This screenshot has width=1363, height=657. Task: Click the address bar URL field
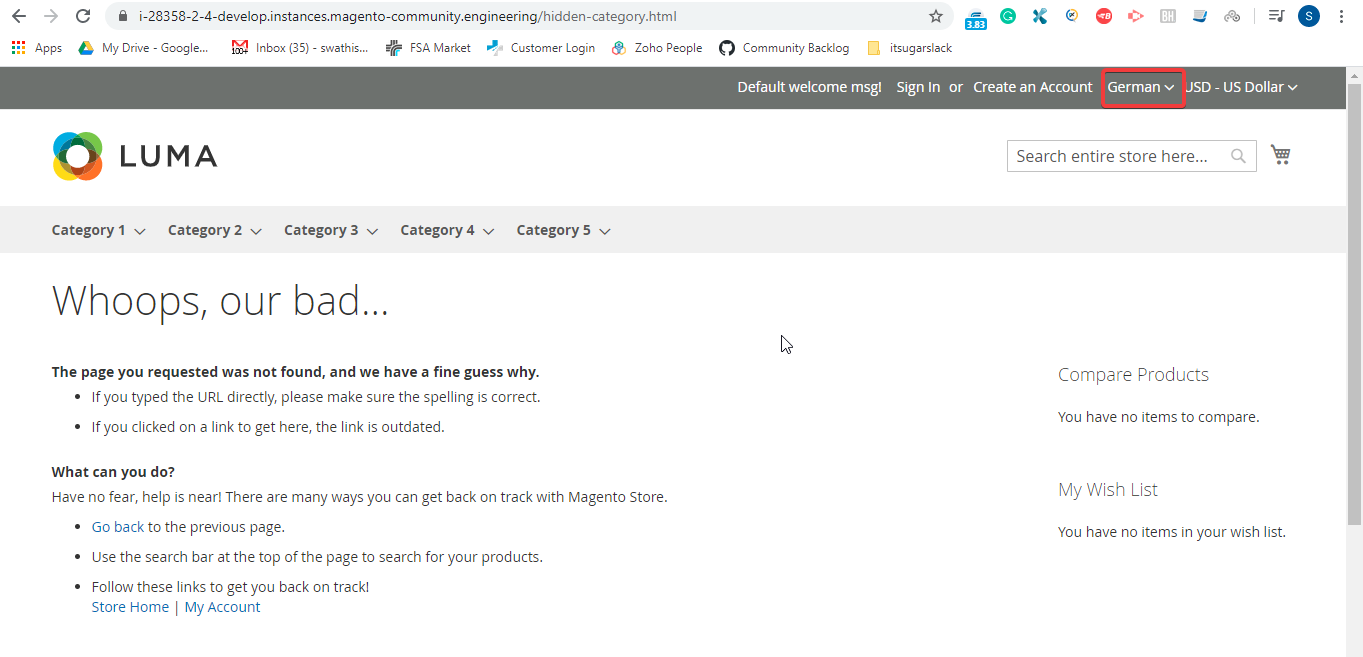pyautogui.click(x=530, y=16)
